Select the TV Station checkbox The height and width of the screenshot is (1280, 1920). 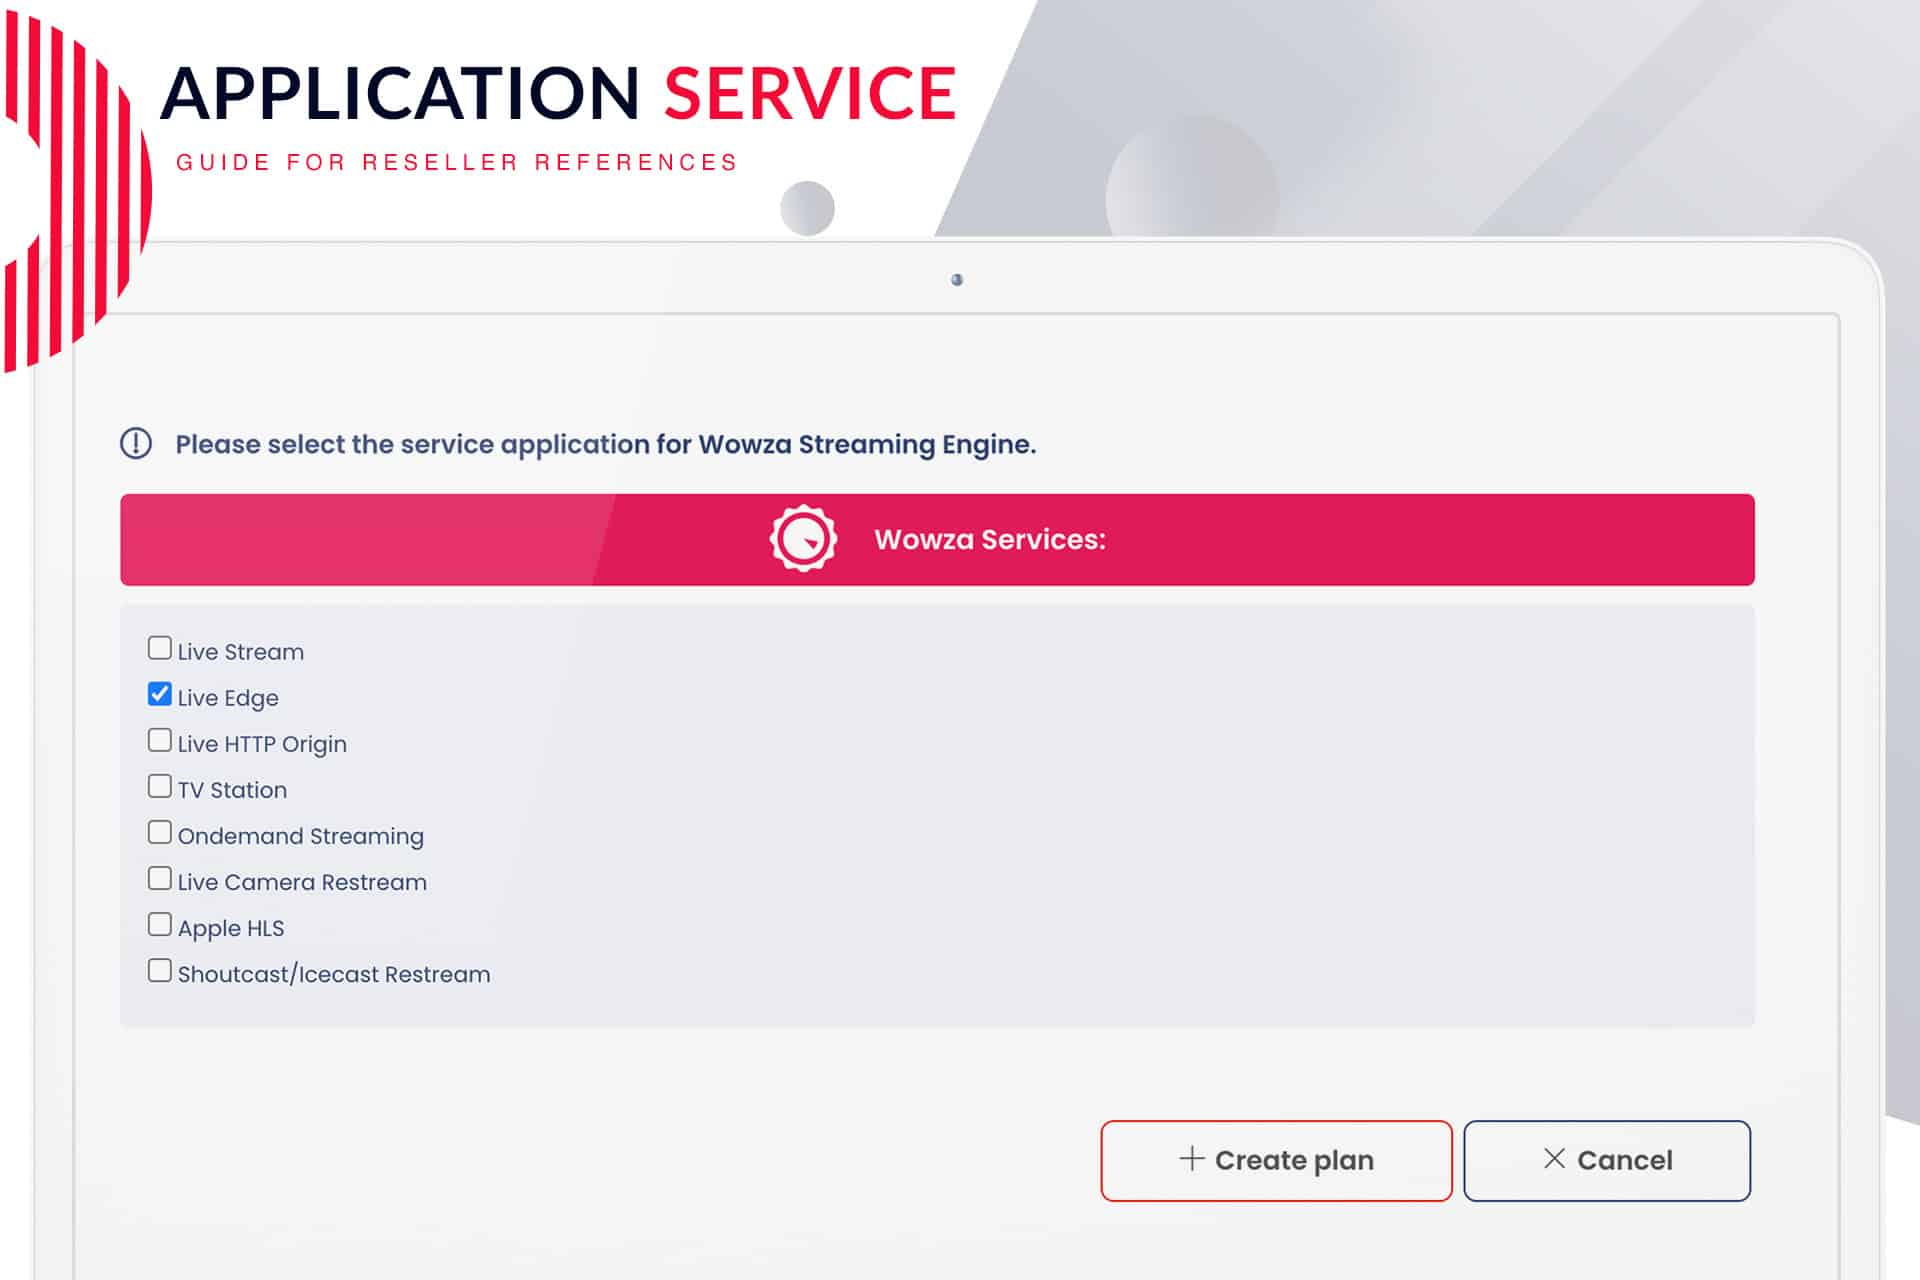(159, 786)
